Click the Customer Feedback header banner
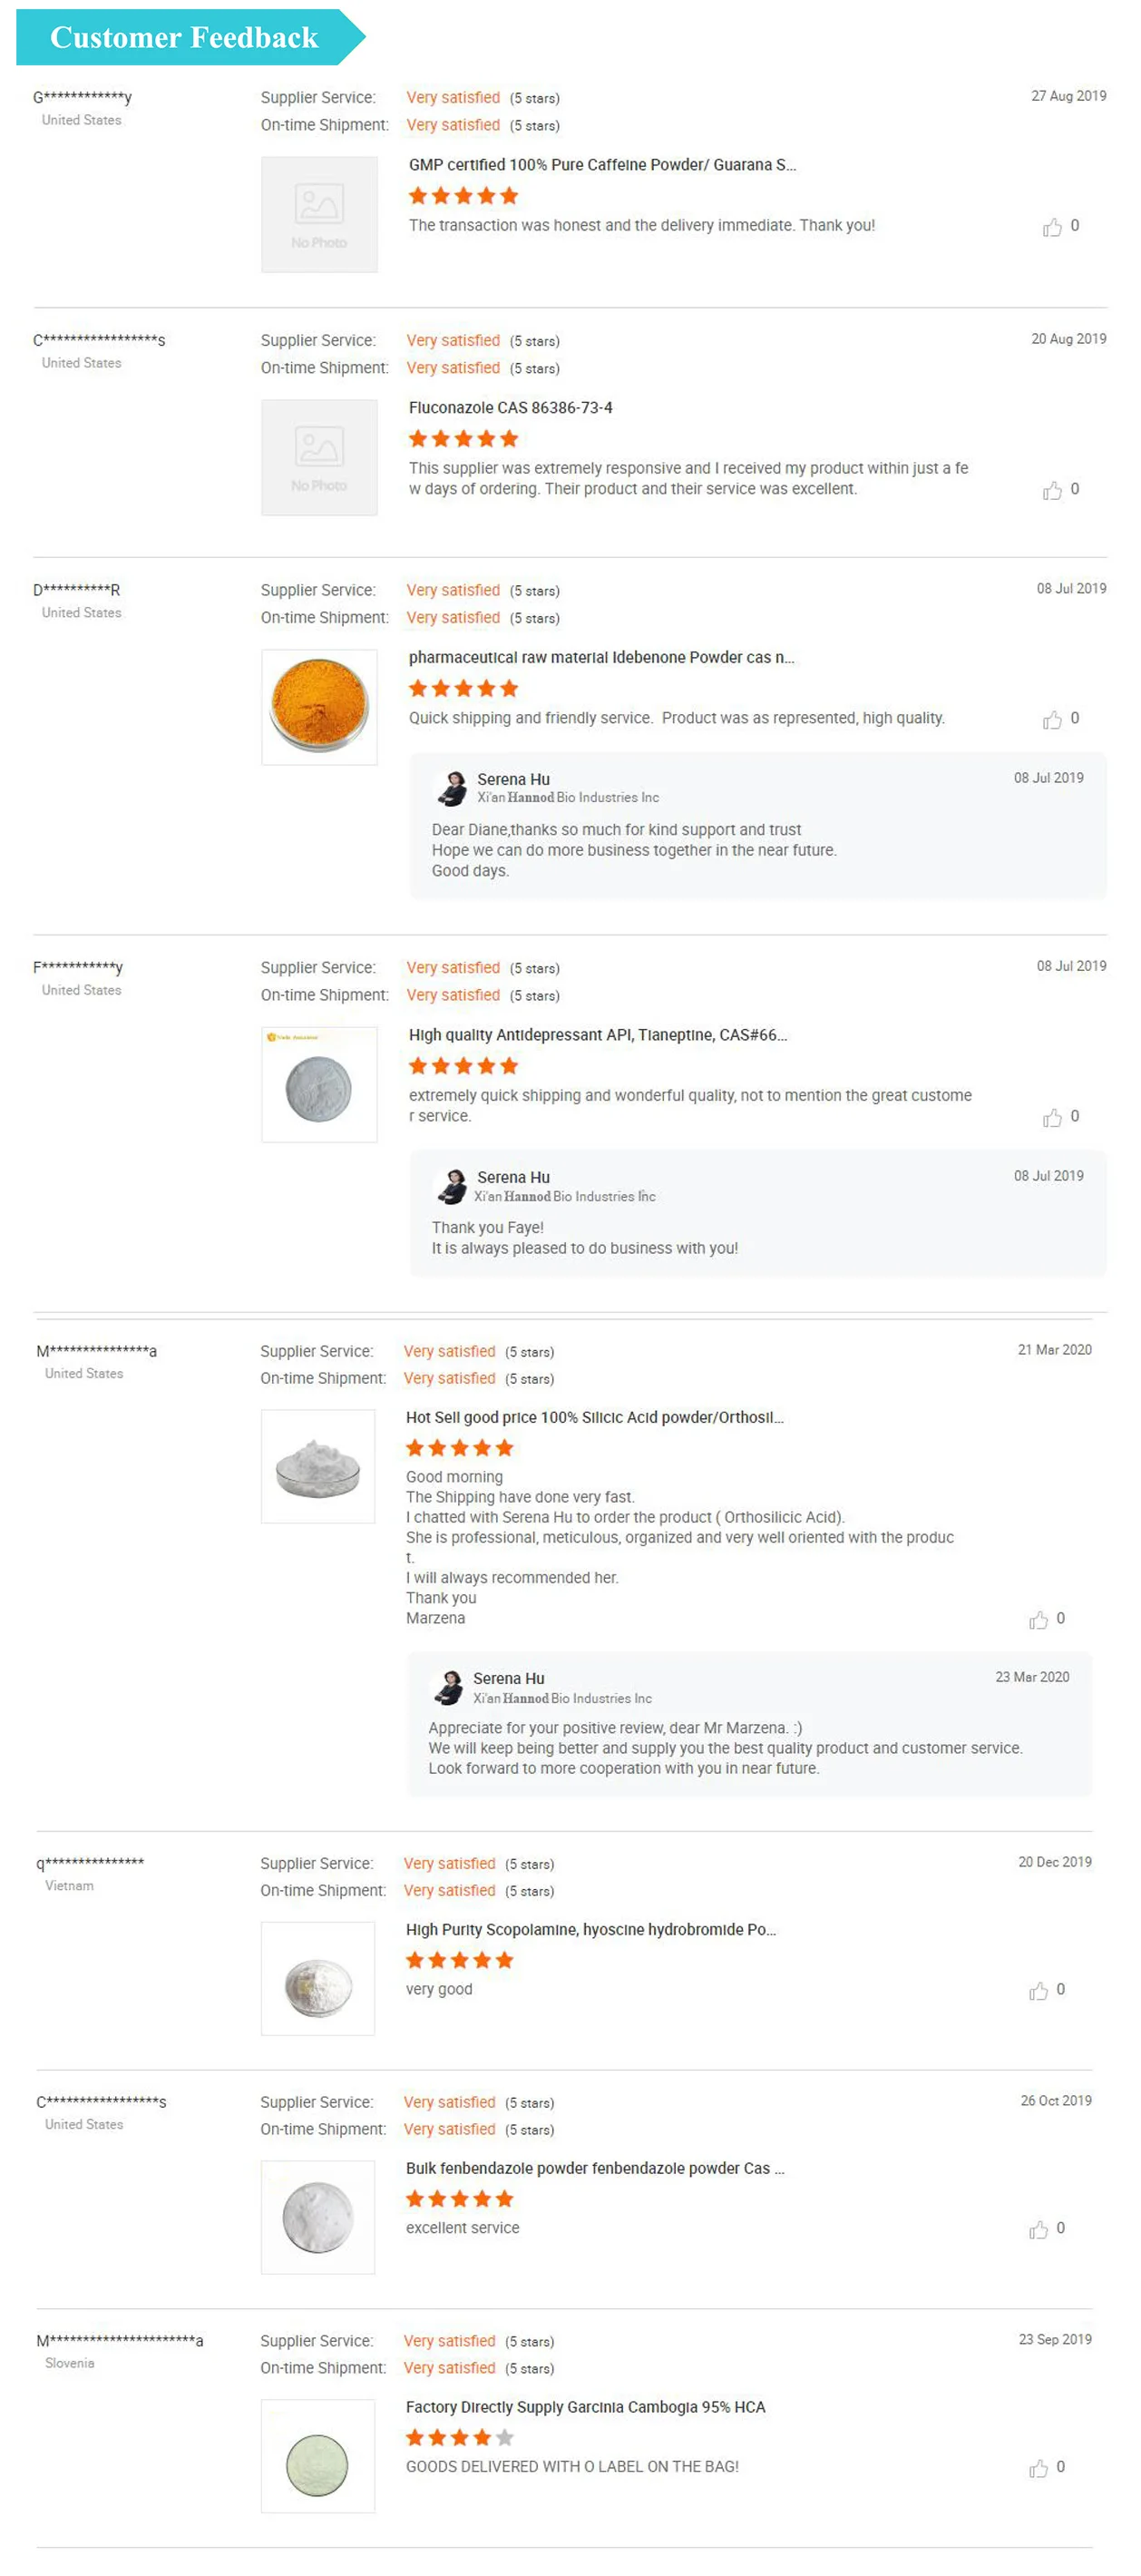This screenshot has width=1141, height=2576. 185,38
